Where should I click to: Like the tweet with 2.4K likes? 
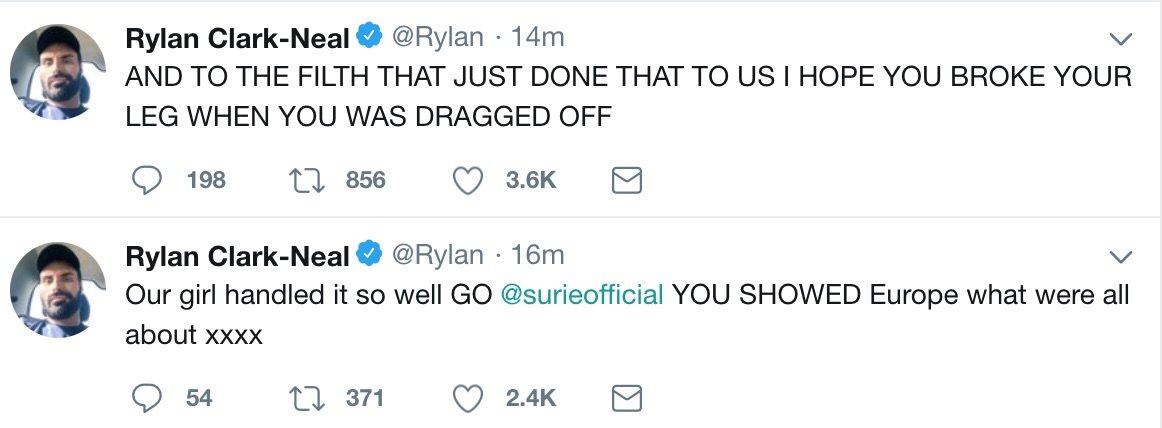[468, 398]
